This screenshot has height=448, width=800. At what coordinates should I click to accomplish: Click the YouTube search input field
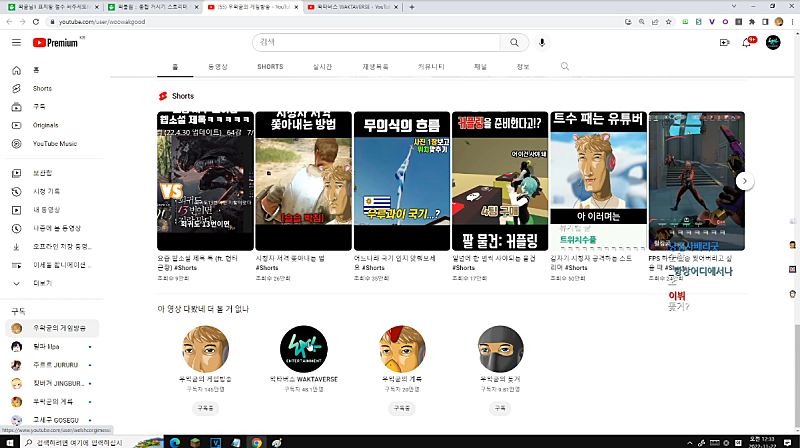point(377,43)
